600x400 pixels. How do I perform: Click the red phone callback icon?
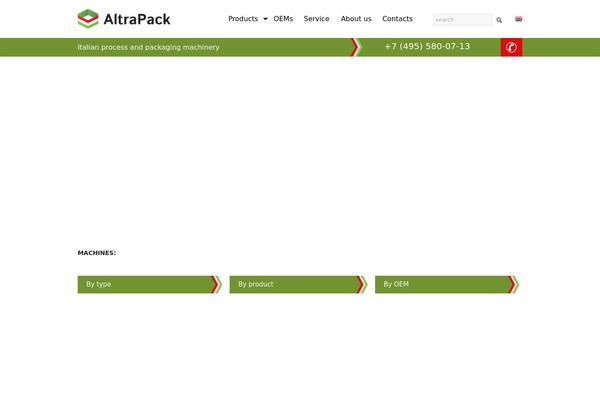[x=511, y=47]
